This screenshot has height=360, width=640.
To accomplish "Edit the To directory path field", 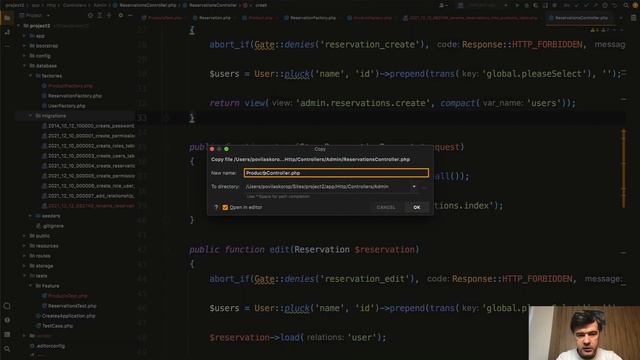I will coord(327,187).
